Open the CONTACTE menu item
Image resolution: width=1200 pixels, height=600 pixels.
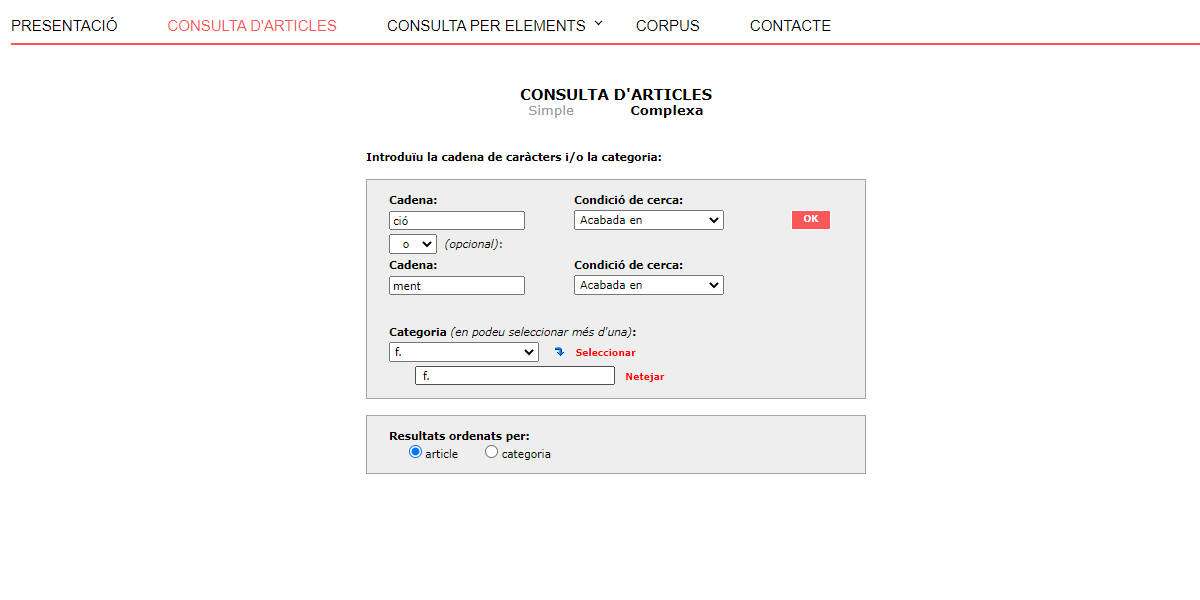(x=790, y=25)
